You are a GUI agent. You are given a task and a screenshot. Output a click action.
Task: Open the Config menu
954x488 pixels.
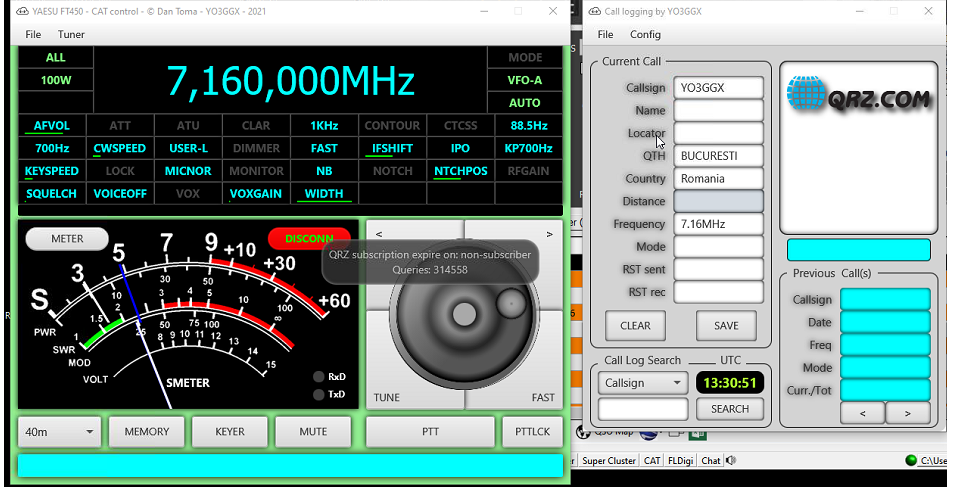click(646, 34)
